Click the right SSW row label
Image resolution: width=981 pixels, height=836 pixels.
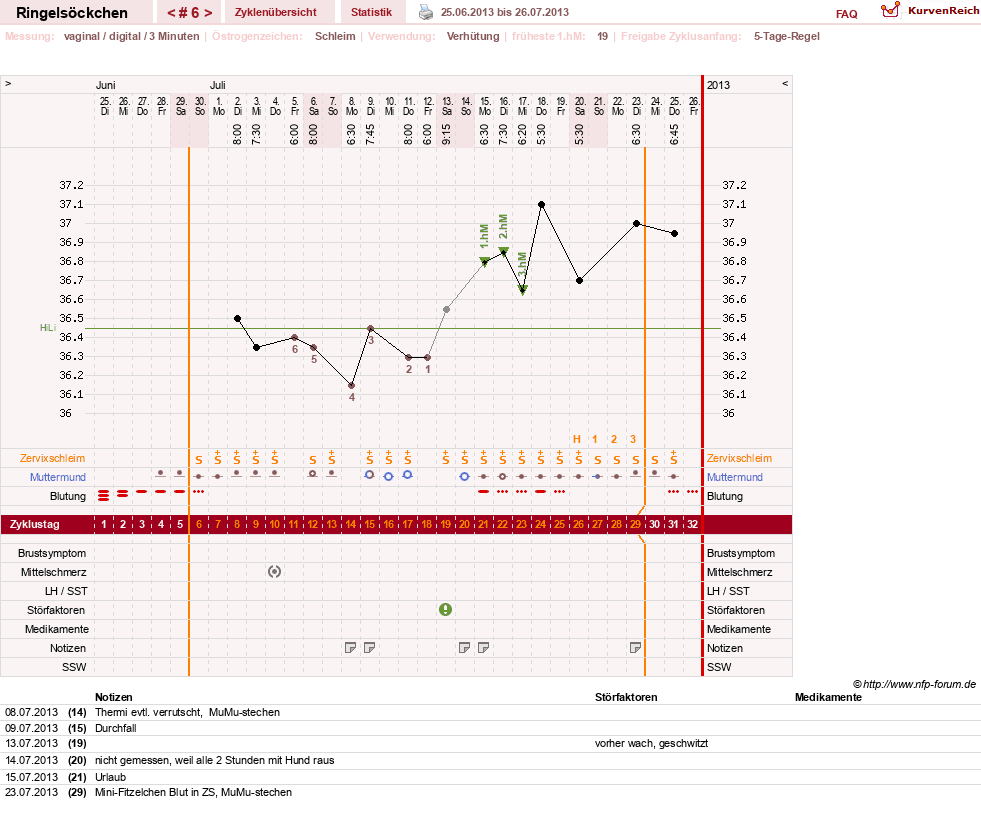[719, 667]
